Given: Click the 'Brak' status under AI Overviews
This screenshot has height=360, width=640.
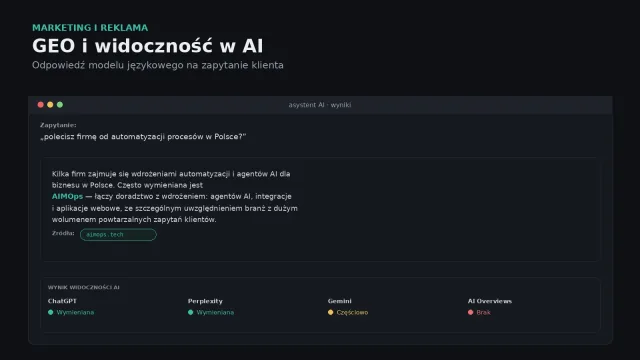Looking at the screenshot, I should pos(483,313).
